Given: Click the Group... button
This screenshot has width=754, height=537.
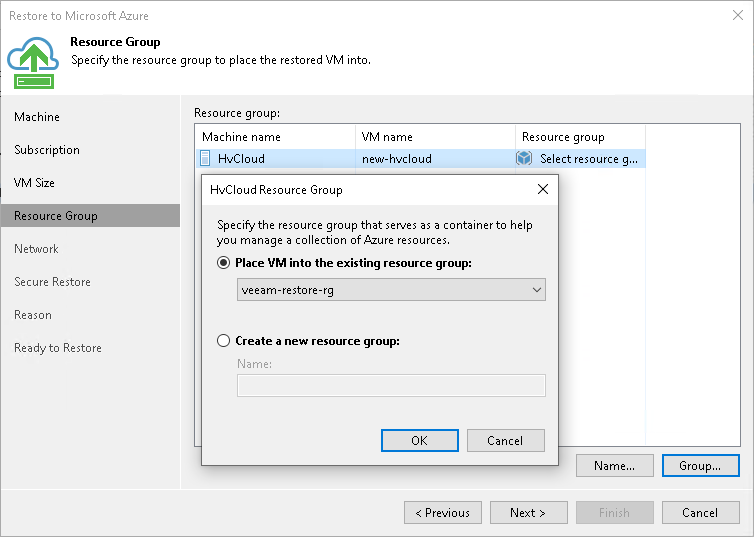Looking at the screenshot, I should 700,466.
